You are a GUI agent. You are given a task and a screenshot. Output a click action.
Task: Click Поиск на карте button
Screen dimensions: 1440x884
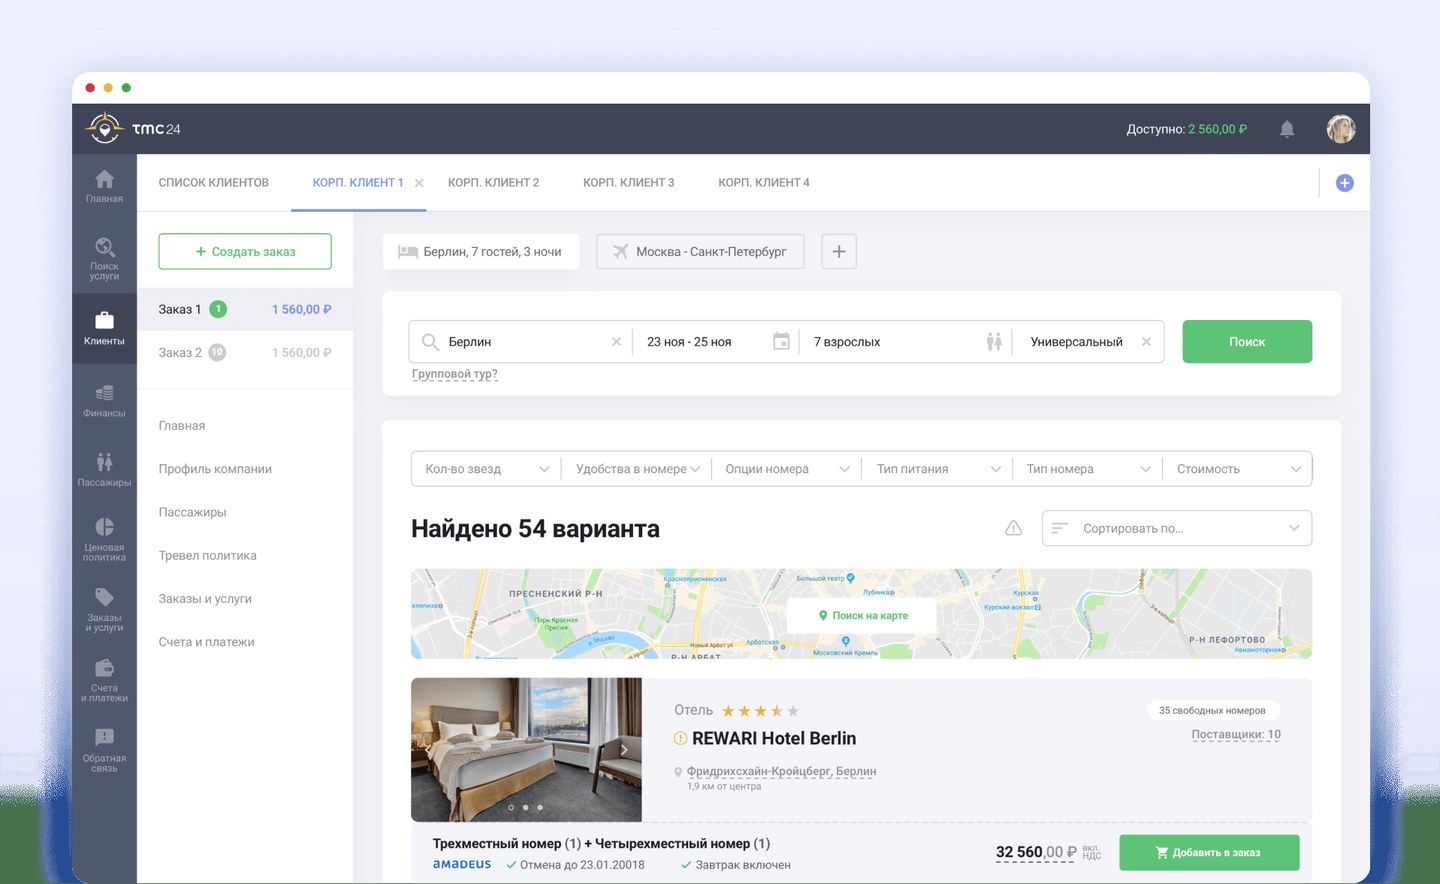(x=862, y=615)
